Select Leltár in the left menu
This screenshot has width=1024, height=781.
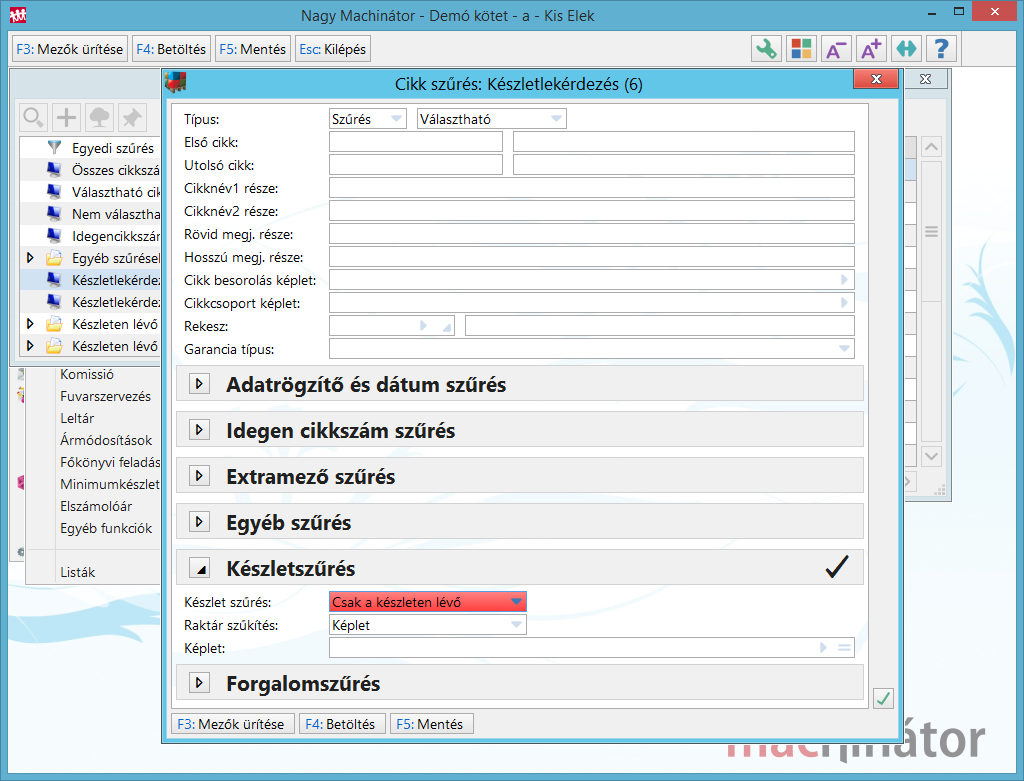(x=77, y=418)
